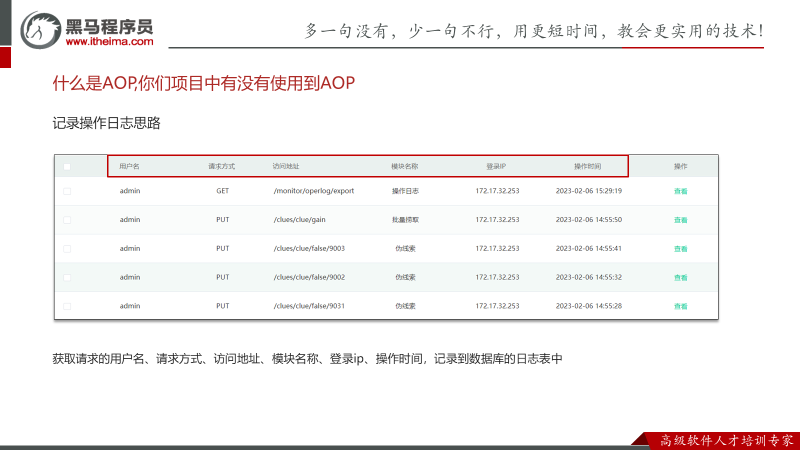Select the /monitor/operlog/export address cell
The width and height of the screenshot is (800, 450).
[314, 191]
